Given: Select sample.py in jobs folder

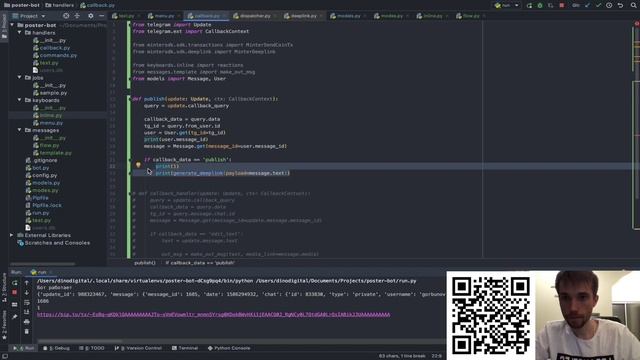Looking at the screenshot, I should coord(53,93).
